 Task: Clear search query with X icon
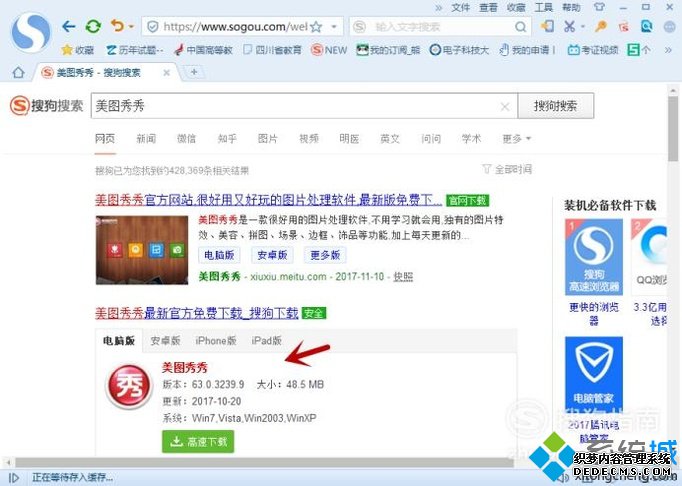(505, 106)
